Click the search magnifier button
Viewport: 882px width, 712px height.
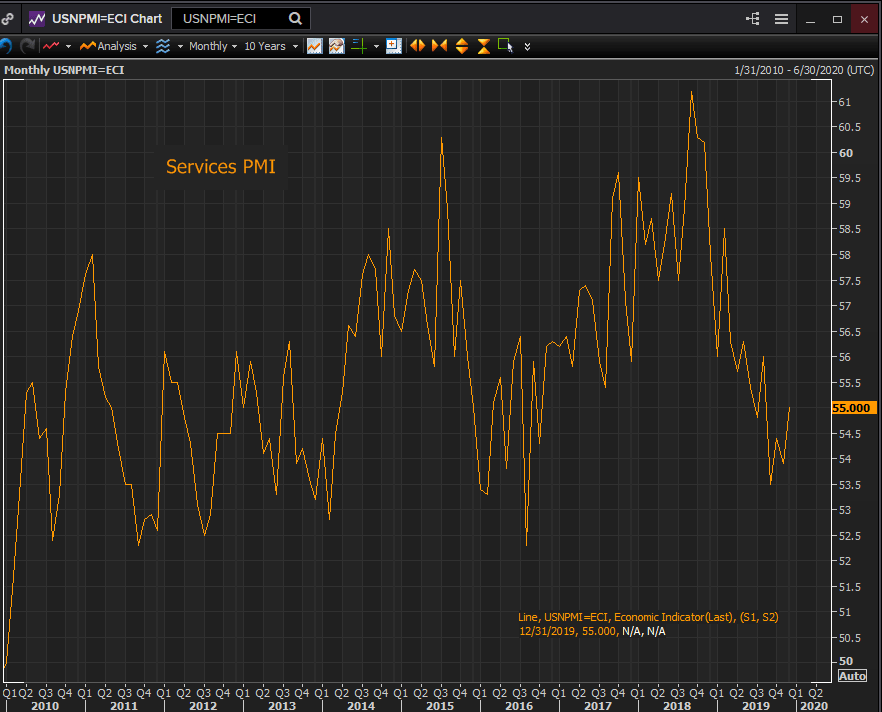point(295,19)
